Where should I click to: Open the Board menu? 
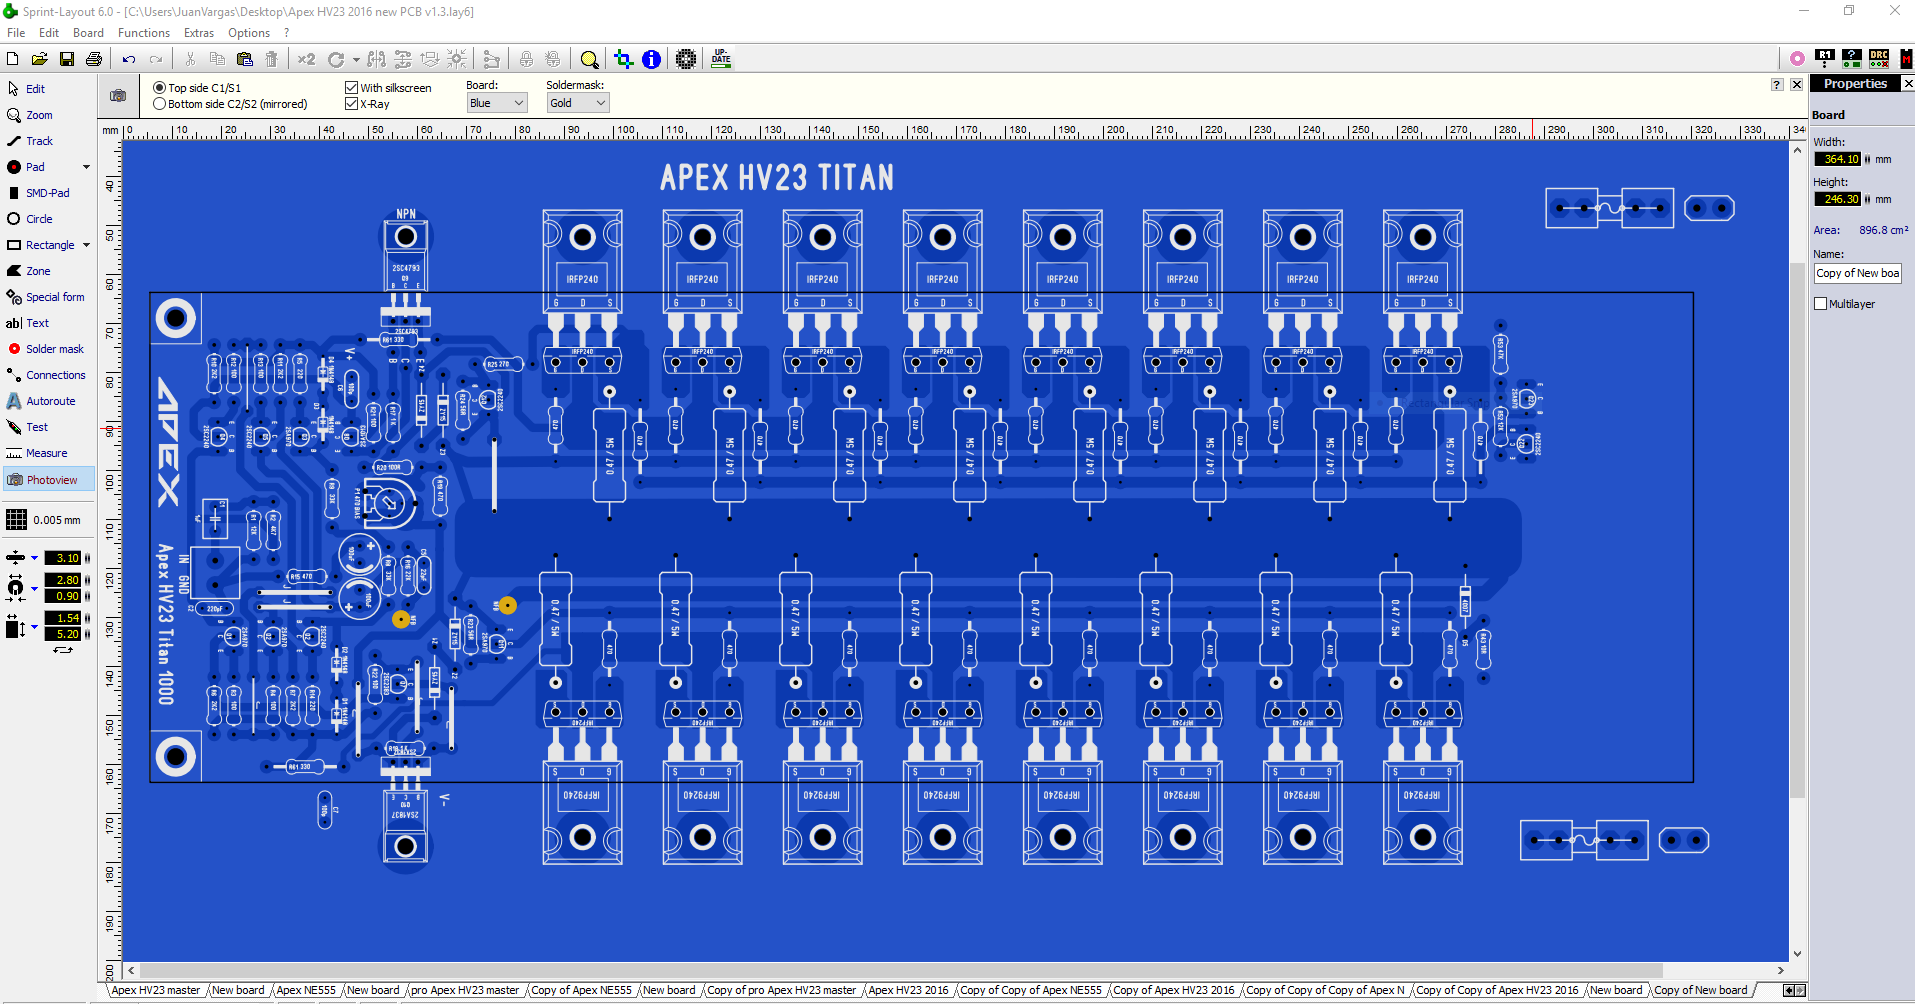click(88, 33)
